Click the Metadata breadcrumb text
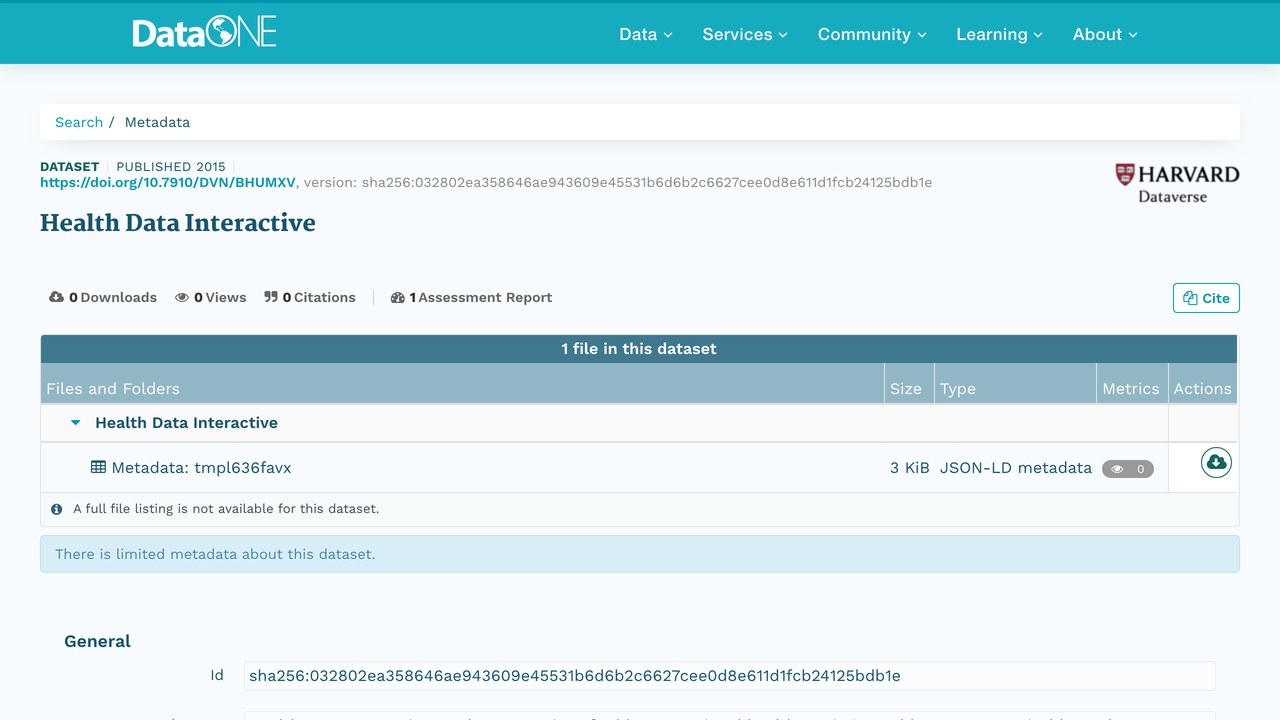Image resolution: width=1280 pixels, height=720 pixels. [x=157, y=122]
